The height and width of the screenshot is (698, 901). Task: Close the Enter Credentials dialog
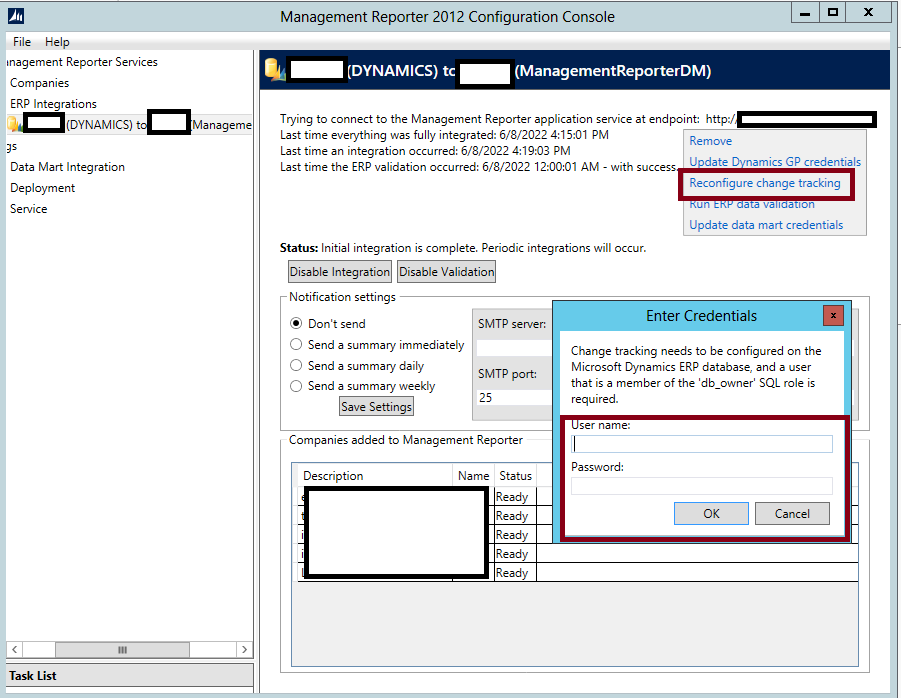[833, 315]
